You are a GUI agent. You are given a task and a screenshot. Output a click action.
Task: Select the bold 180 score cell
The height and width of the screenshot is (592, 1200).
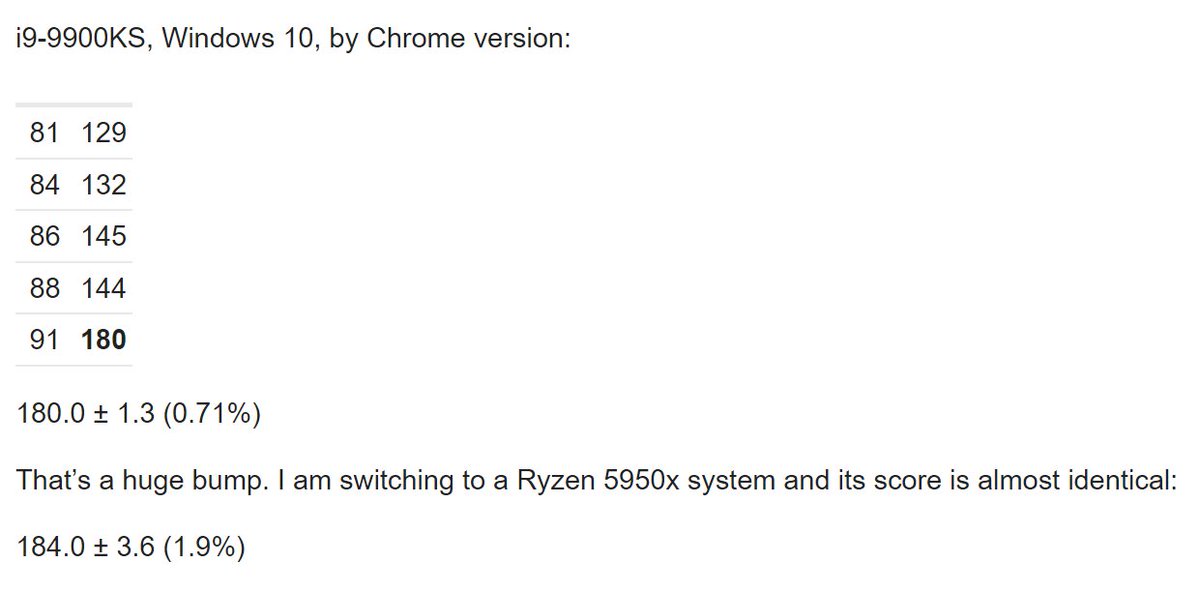[104, 340]
